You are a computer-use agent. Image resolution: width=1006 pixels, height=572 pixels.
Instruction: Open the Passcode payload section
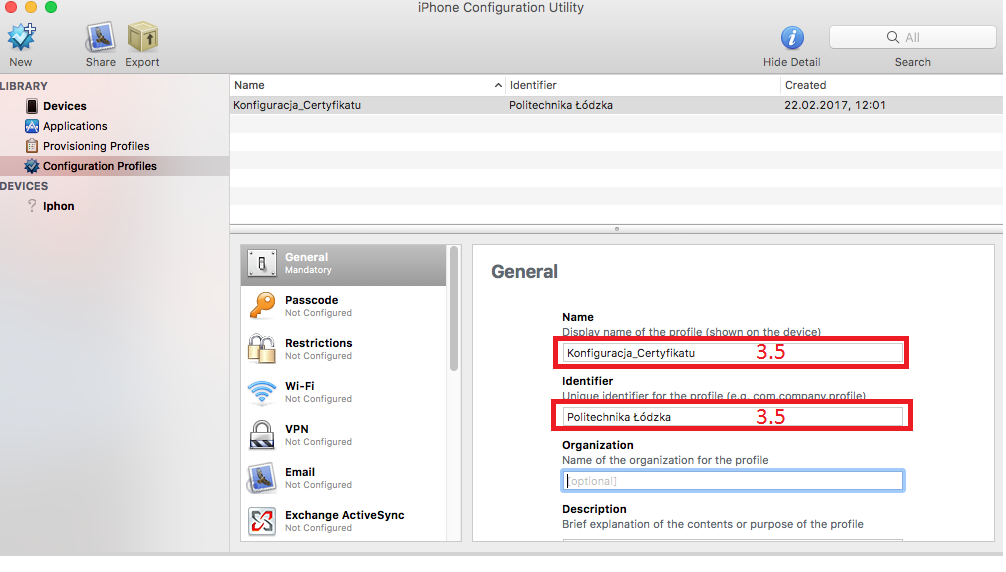pos(343,306)
